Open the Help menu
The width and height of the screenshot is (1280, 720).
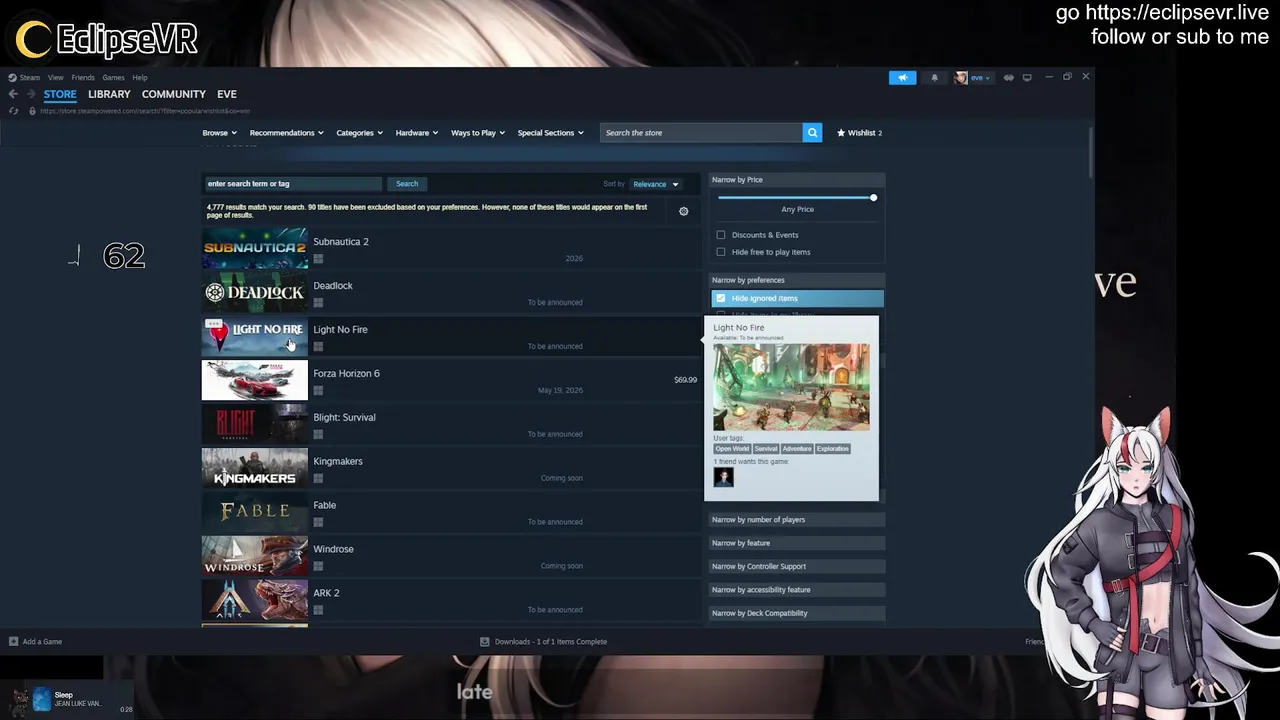(x=140, y=77)
